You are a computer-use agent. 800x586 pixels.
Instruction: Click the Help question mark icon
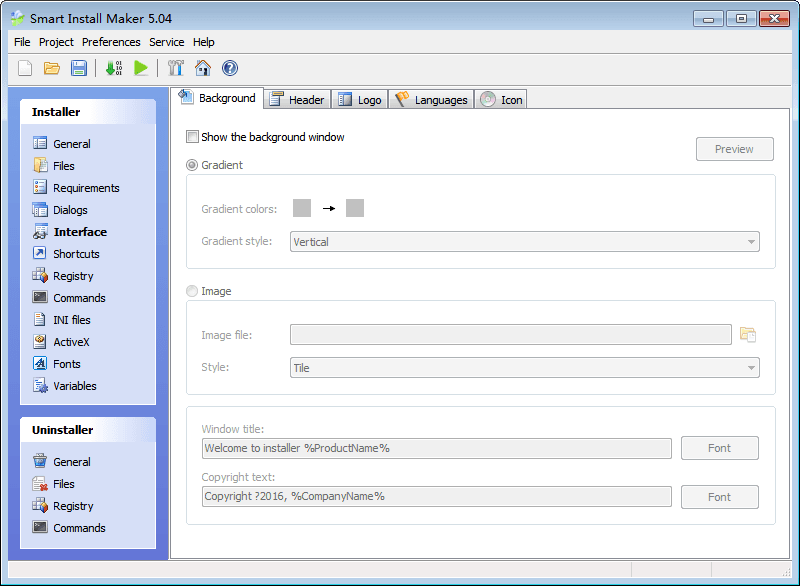pos(230,68)
